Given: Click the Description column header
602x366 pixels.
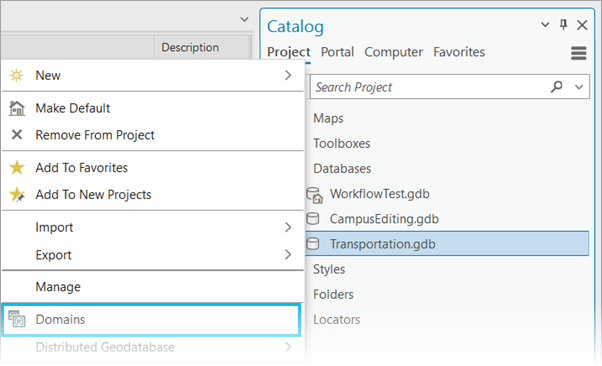Looking at the screenshot, I should pyautogui.click(x=190, y=47).
